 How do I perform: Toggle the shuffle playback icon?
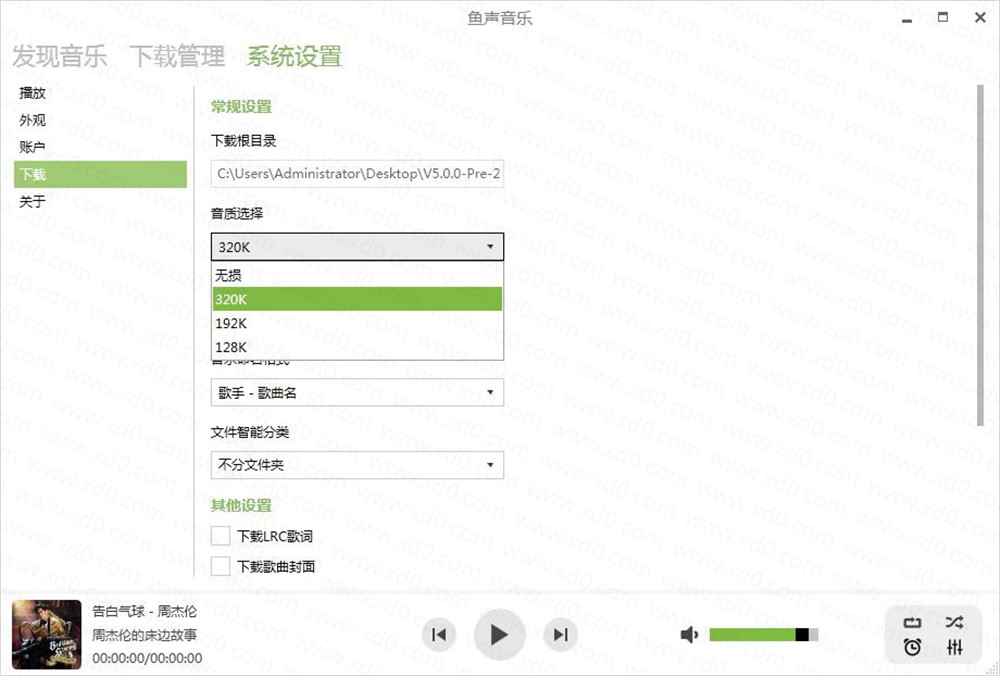click(954, 622)
